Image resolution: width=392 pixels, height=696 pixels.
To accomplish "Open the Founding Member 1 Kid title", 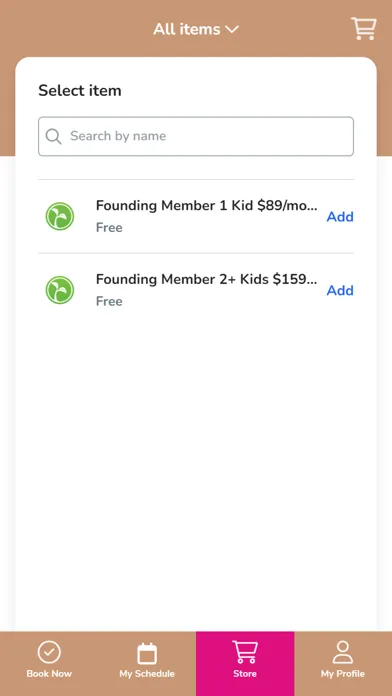I will pyautogui.click(x=207, y=206).
